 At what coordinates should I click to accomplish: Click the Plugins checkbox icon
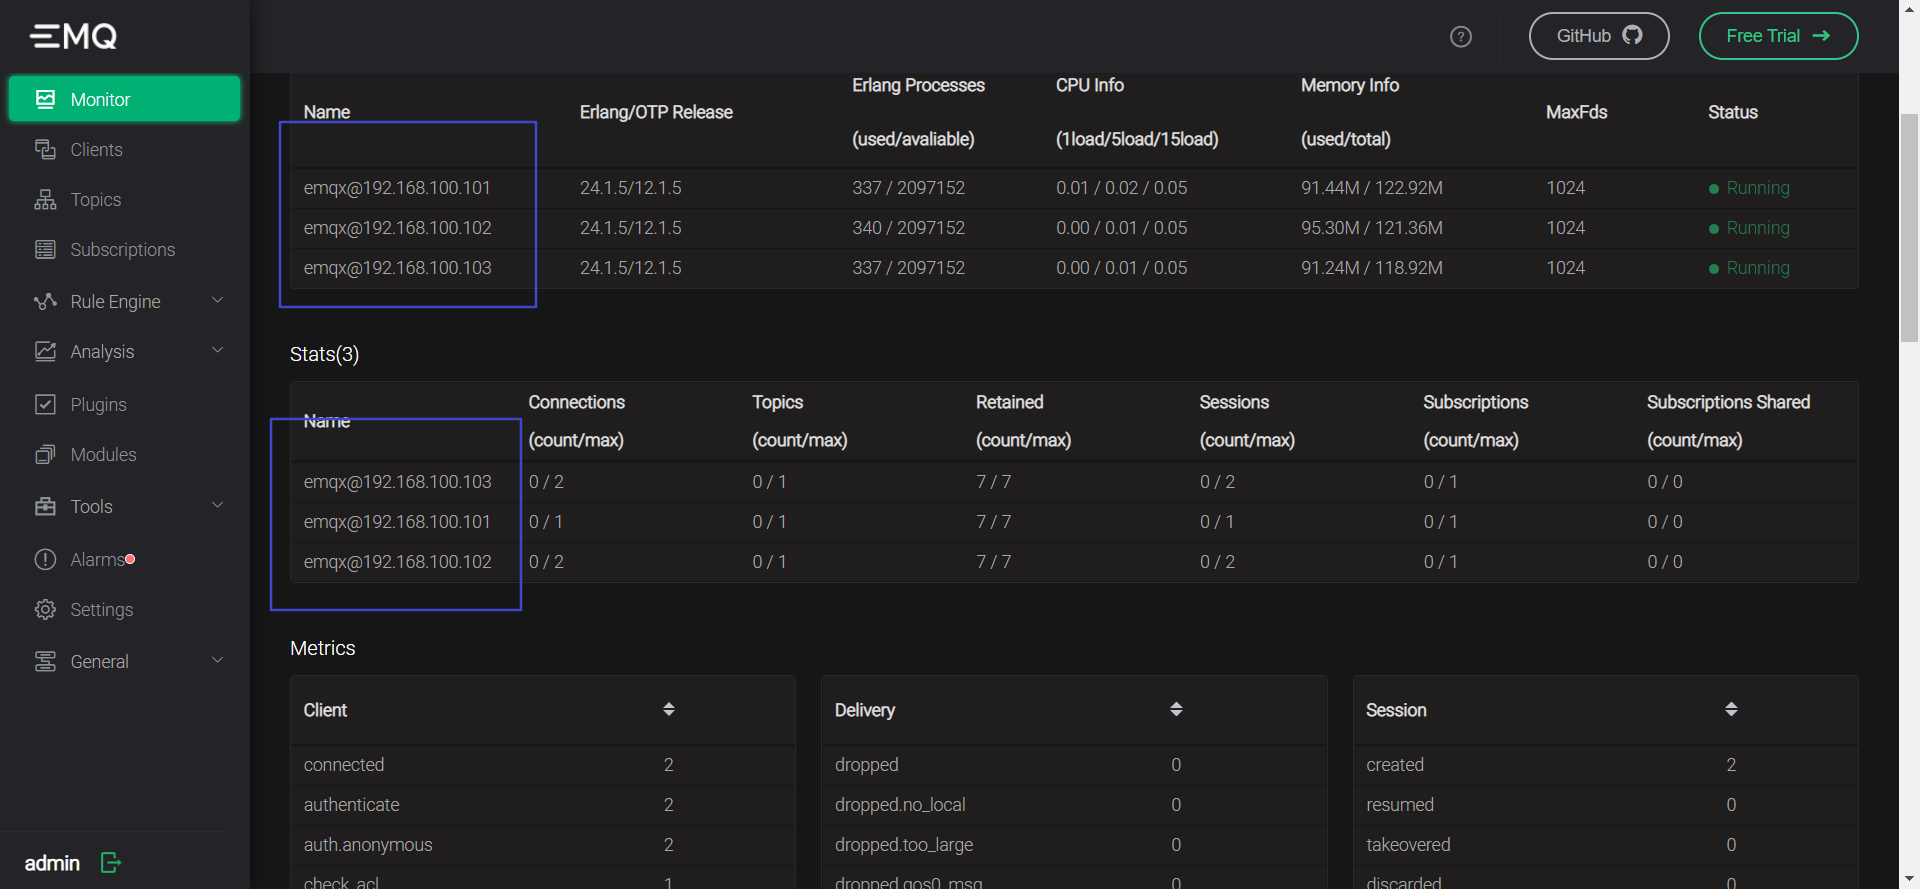click(x=45, y=404)
